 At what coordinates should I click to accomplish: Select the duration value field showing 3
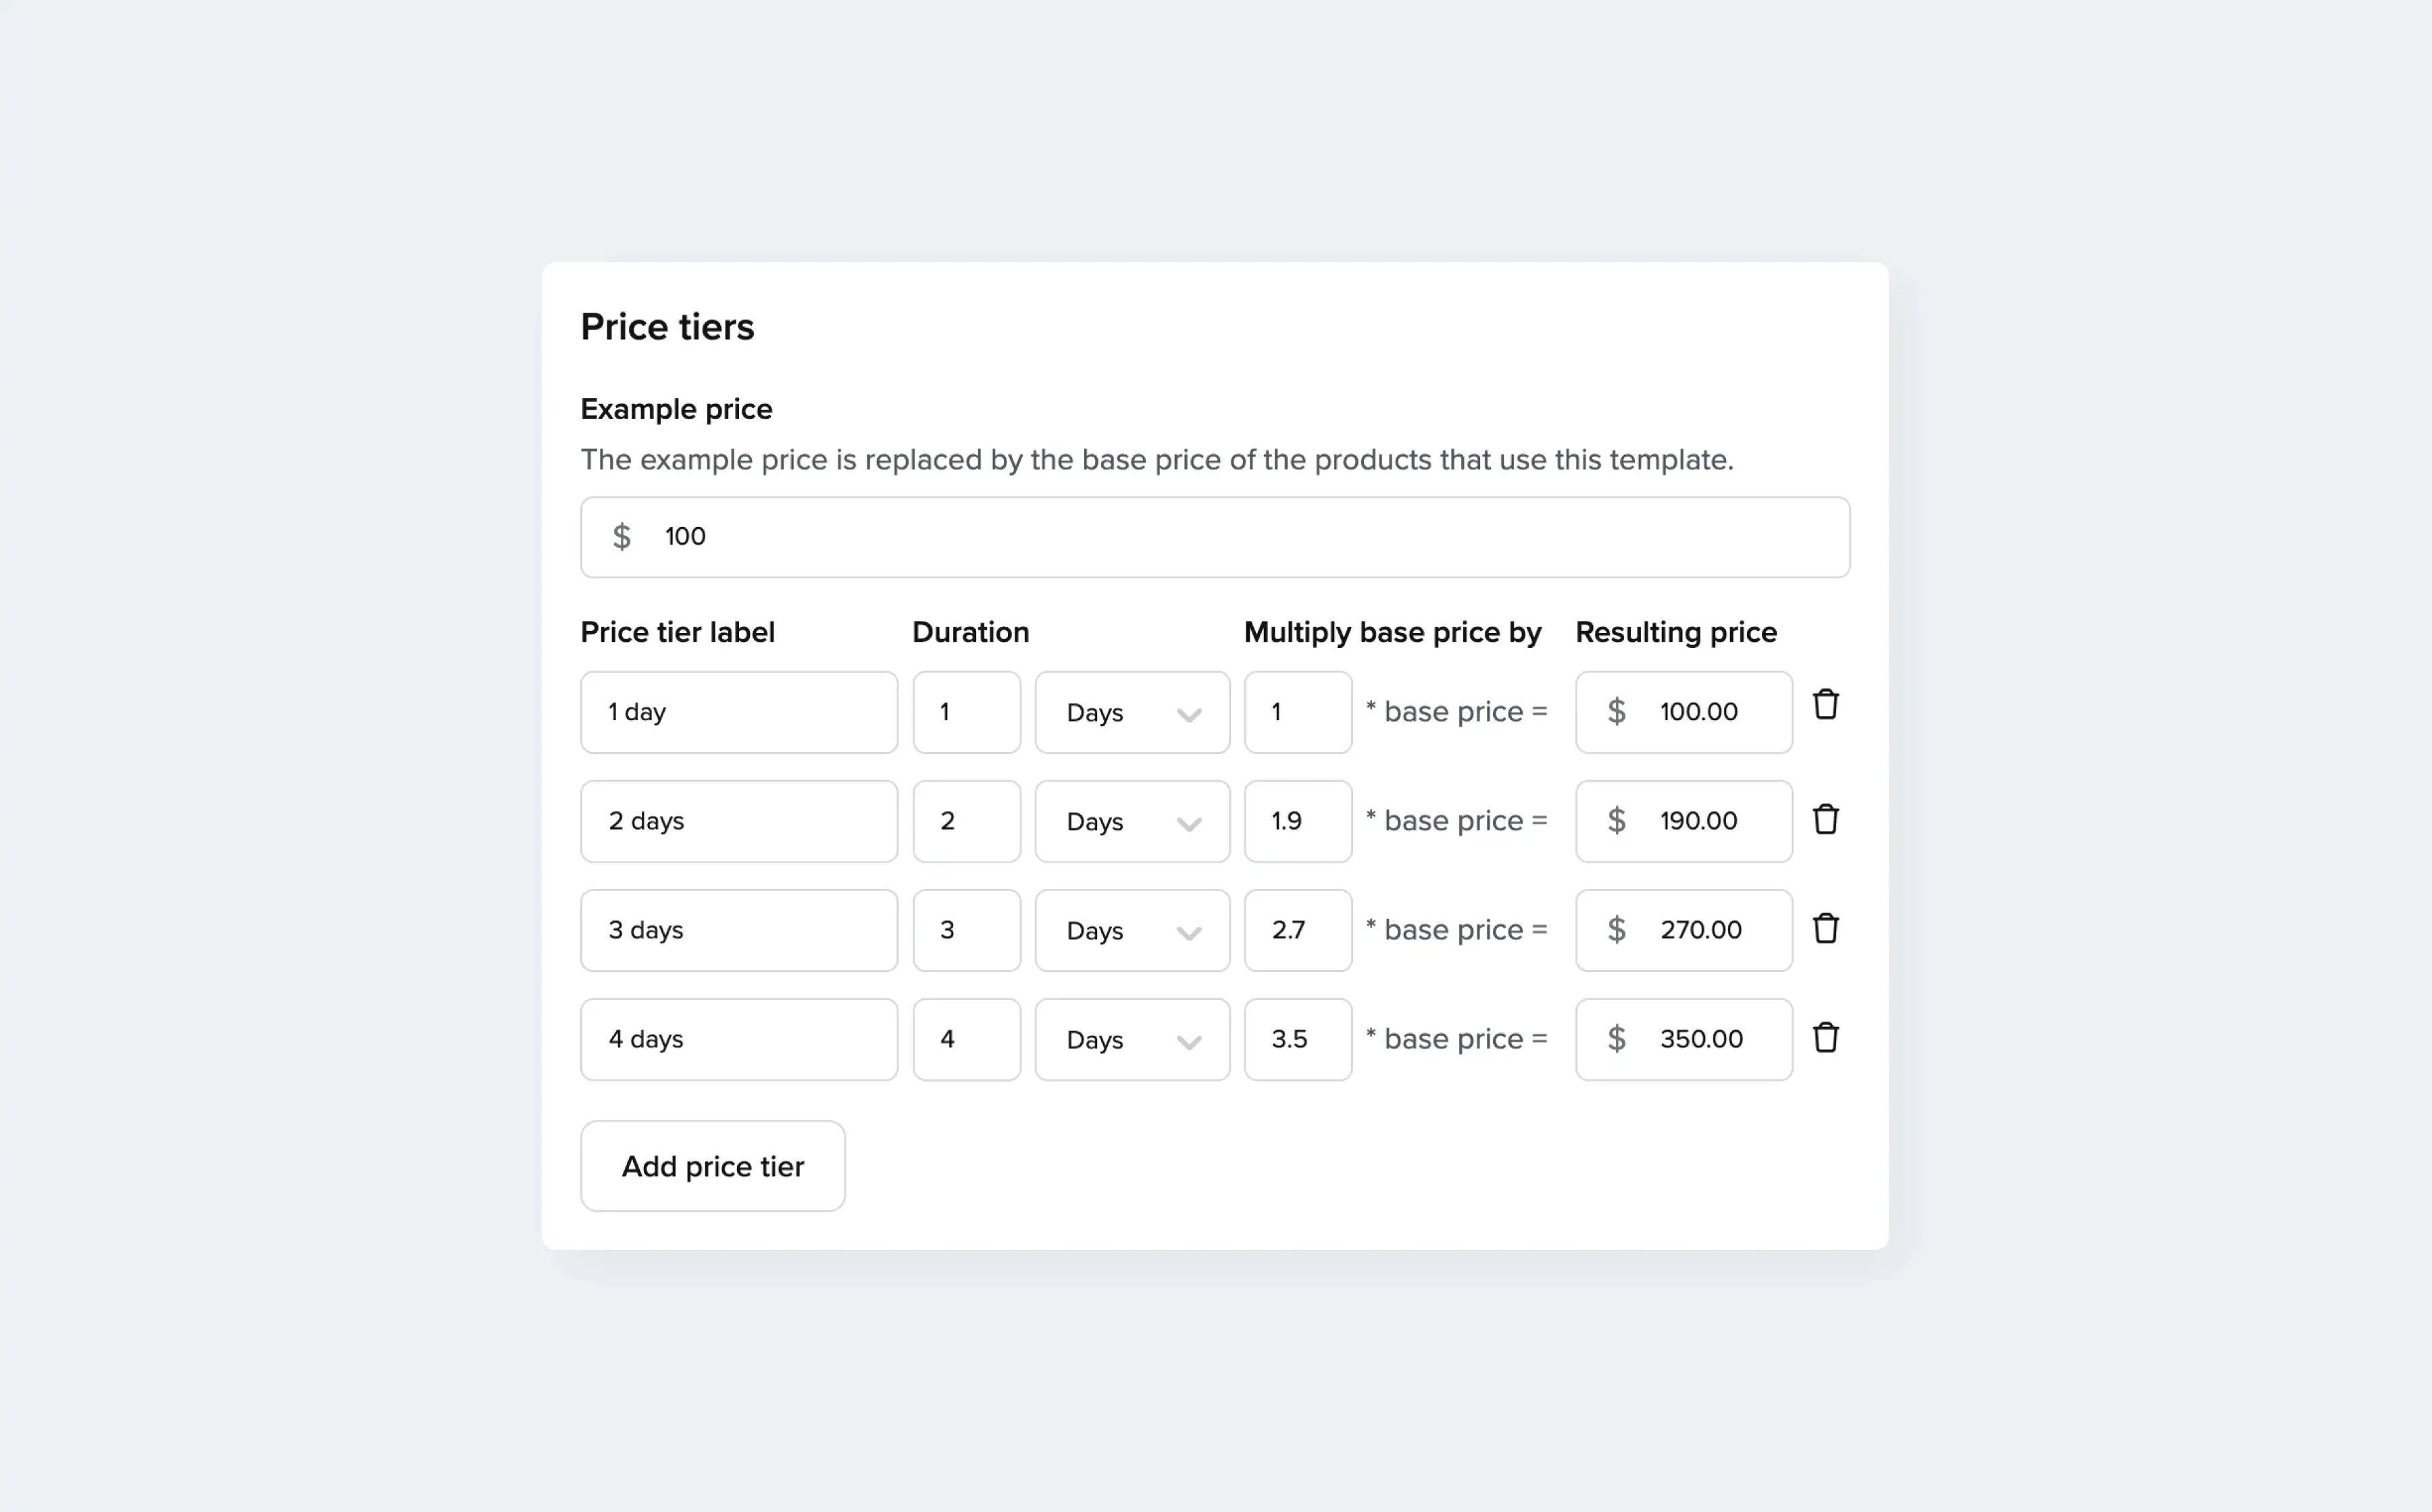pyautogui.click(x=966, y=929)
